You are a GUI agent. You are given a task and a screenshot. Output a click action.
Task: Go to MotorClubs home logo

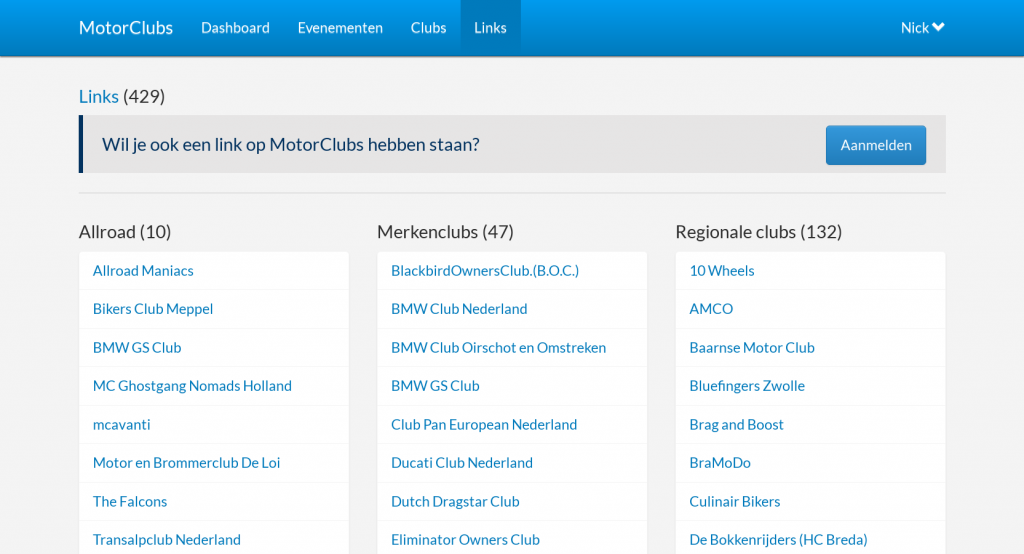[x=126, y=27]
